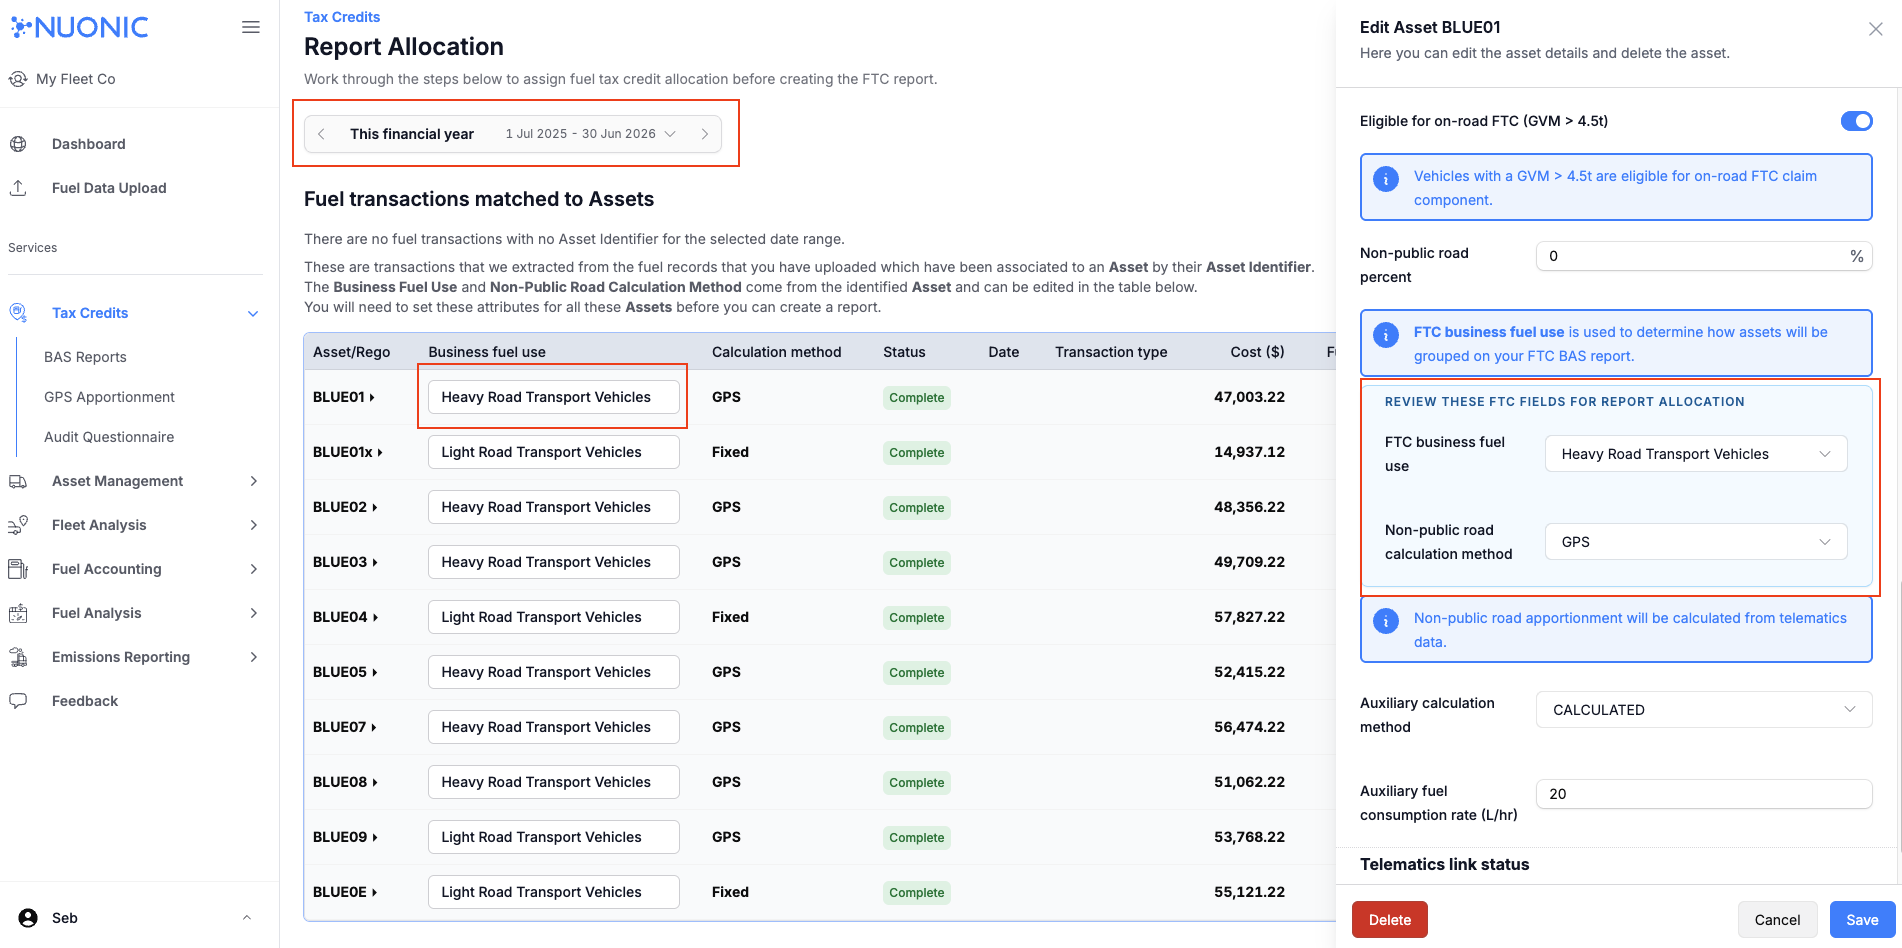The height and width of the screenshot is (948, 1902).
Task: Click Auxiliary fuel consumption rate field
Action: (x=1704, y=794)
